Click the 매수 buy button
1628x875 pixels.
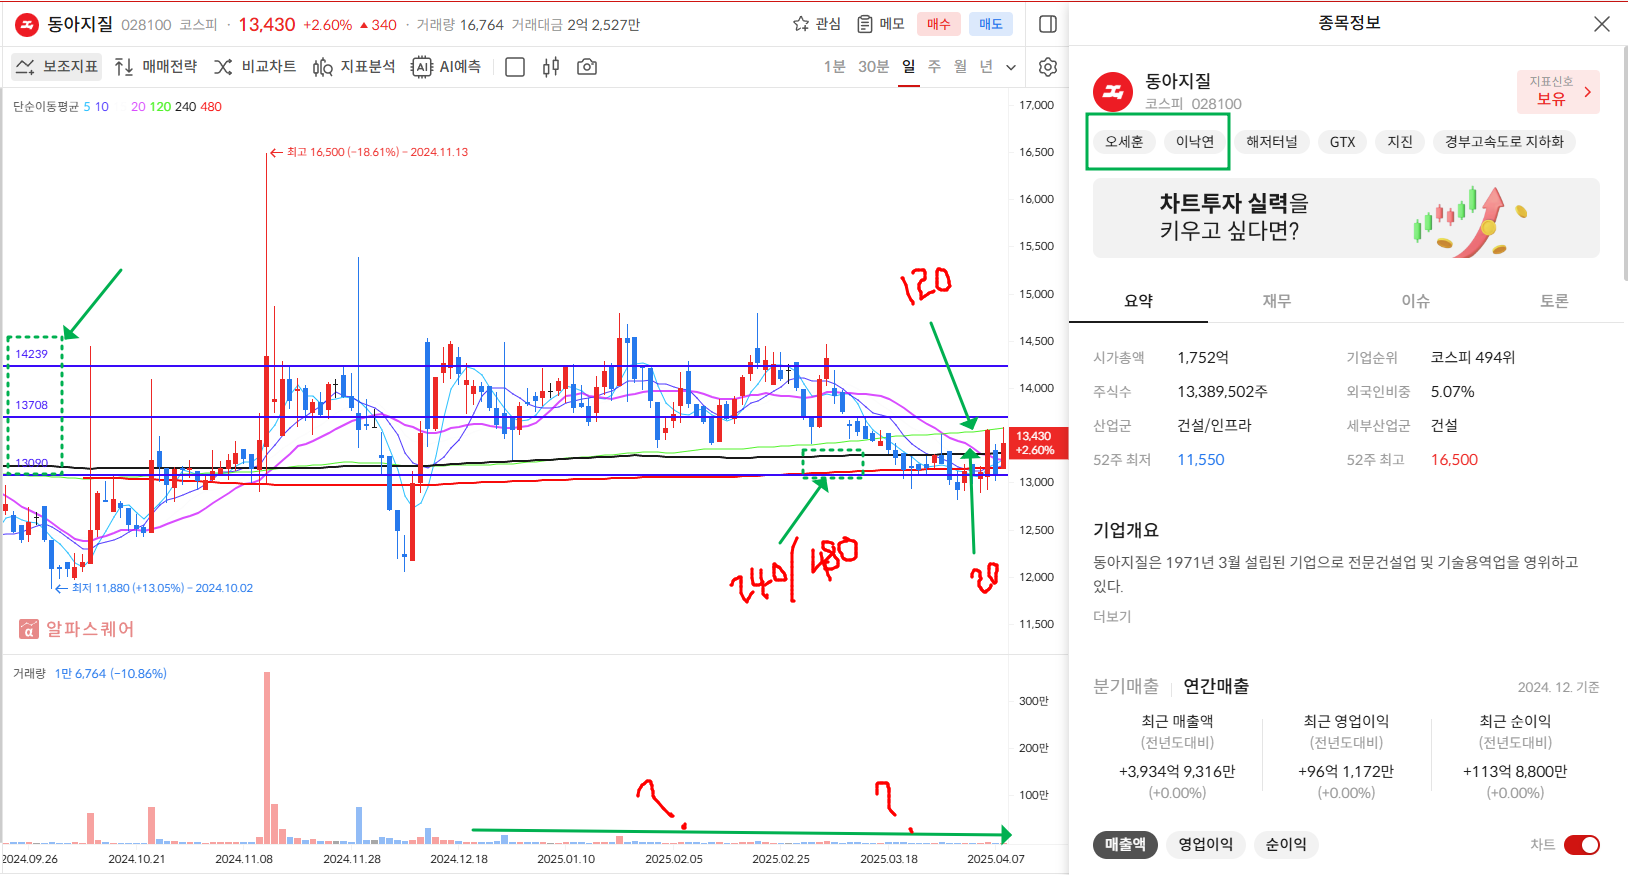(938, 24)
